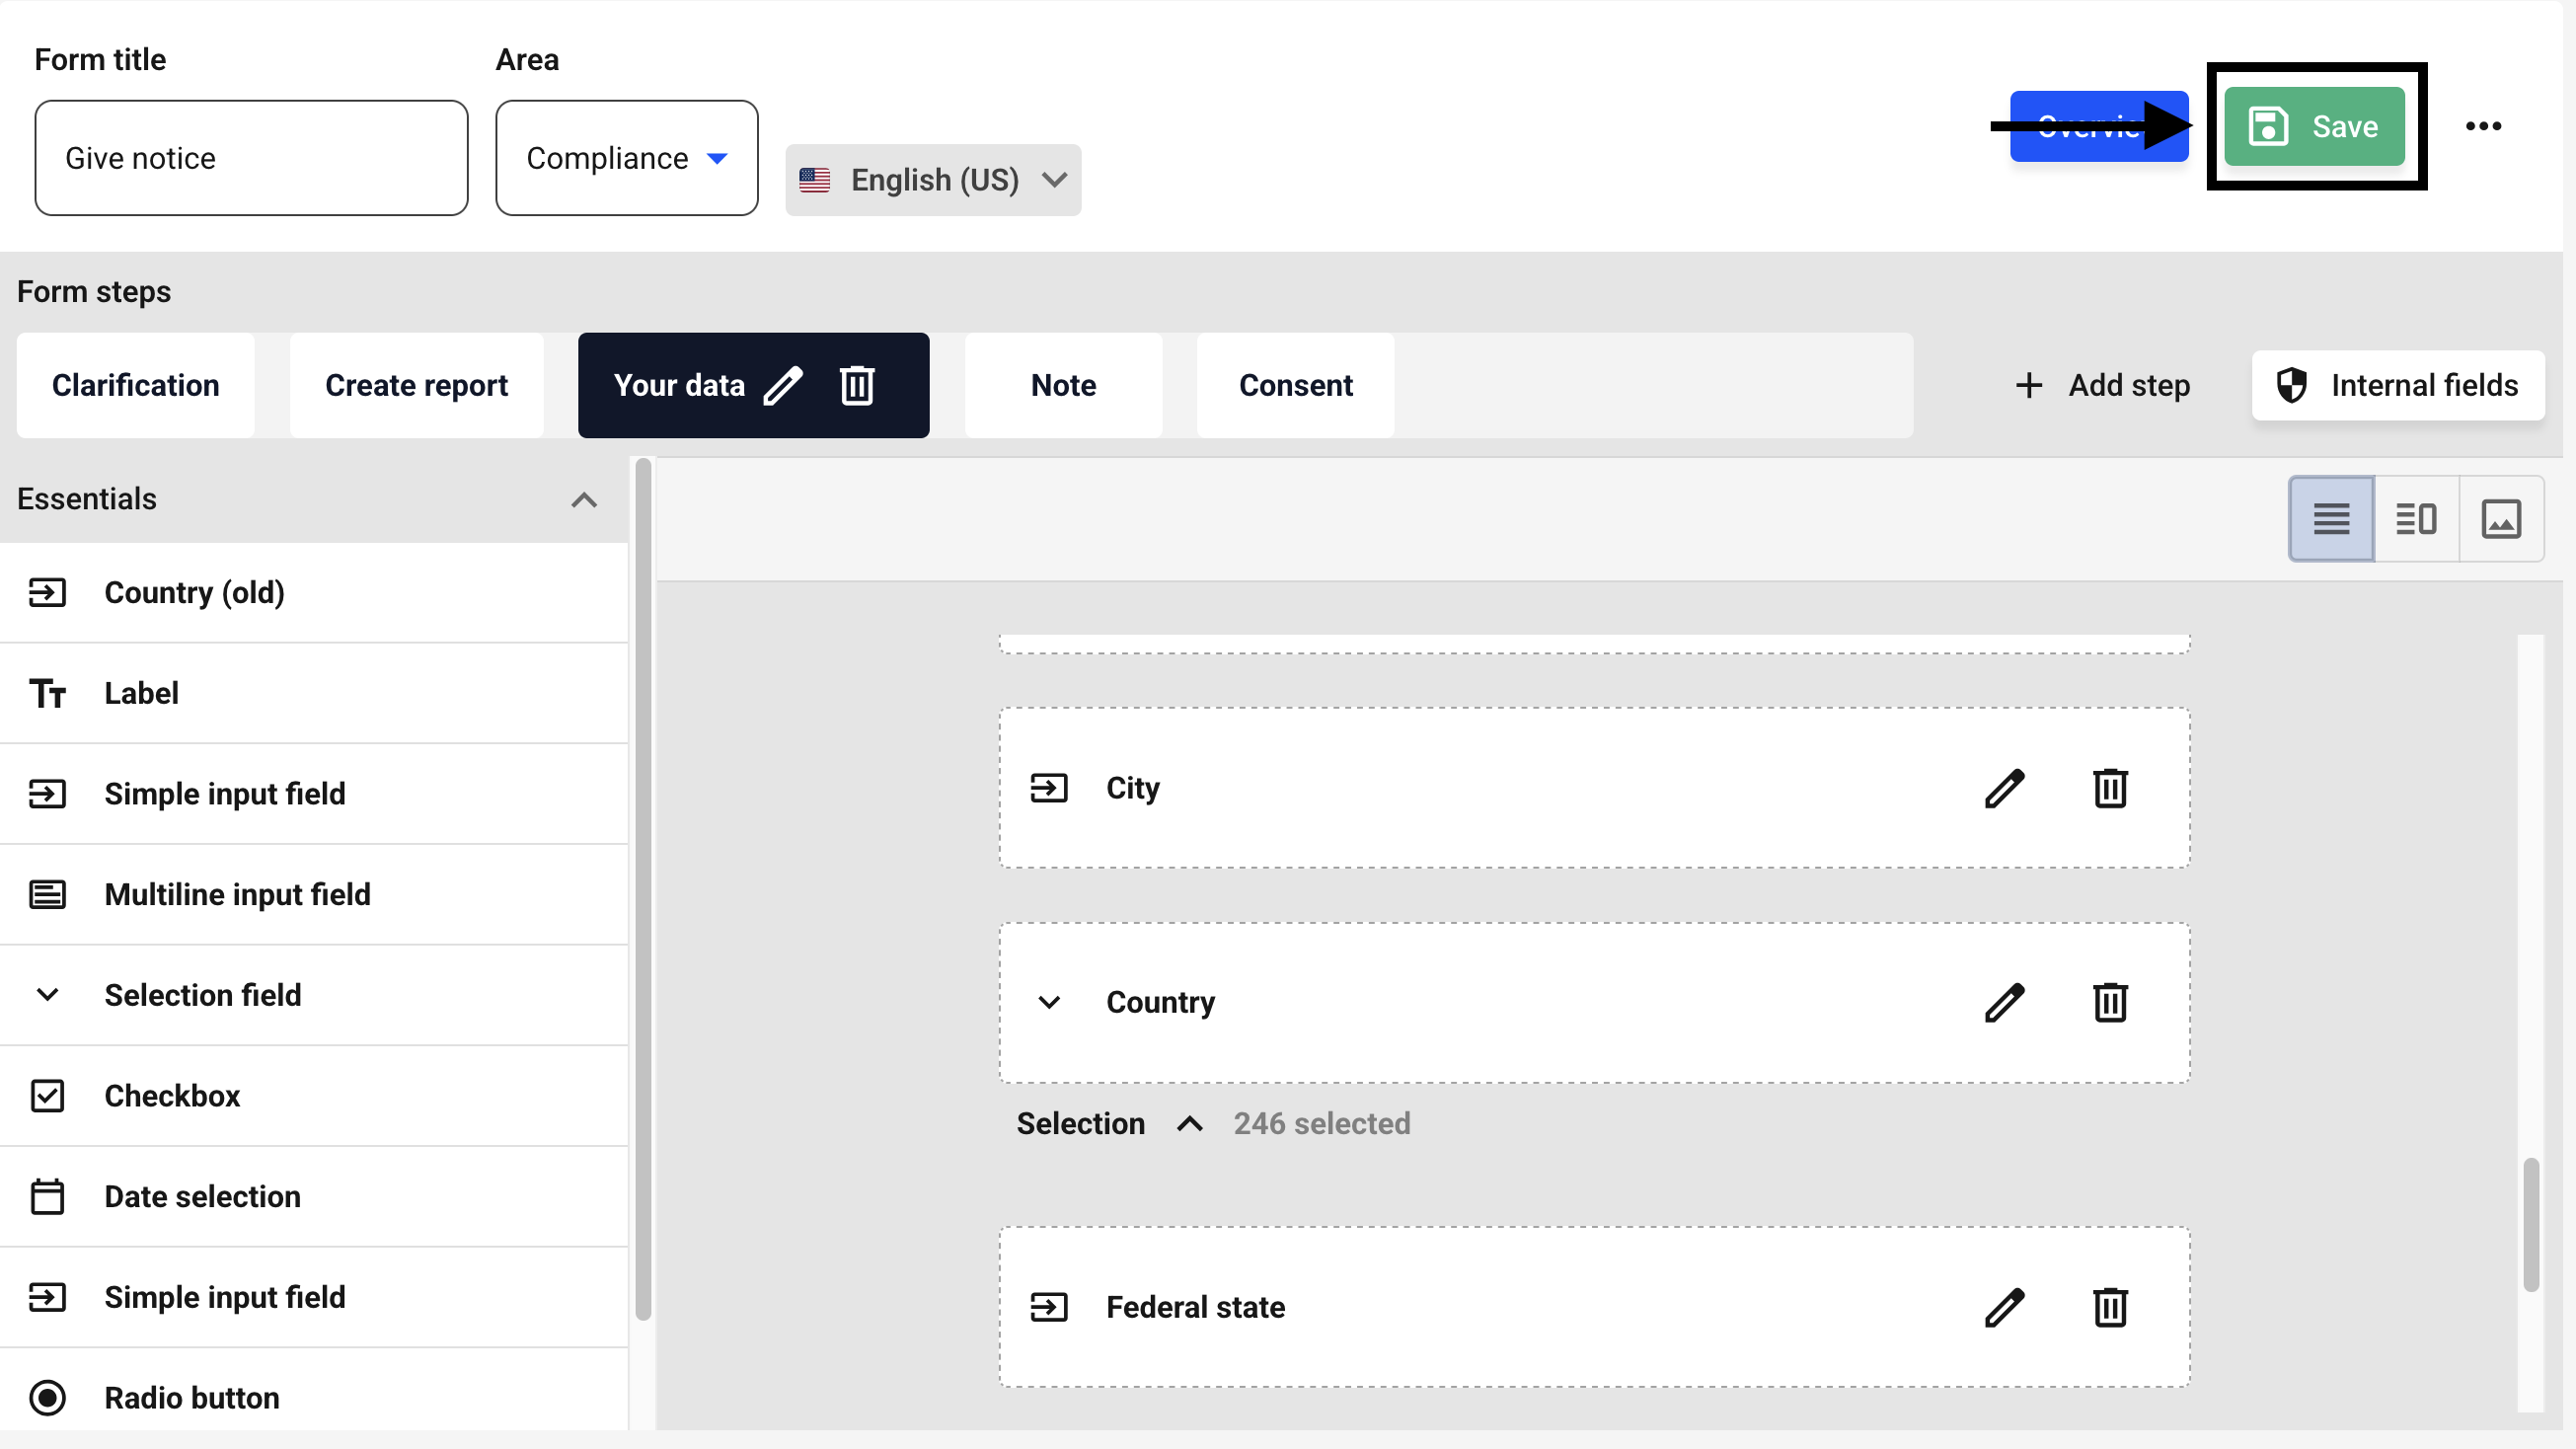Click the Form title input field
Image resolution: width=2576 pixels, height=1449 pixels.
click(251, 158)
